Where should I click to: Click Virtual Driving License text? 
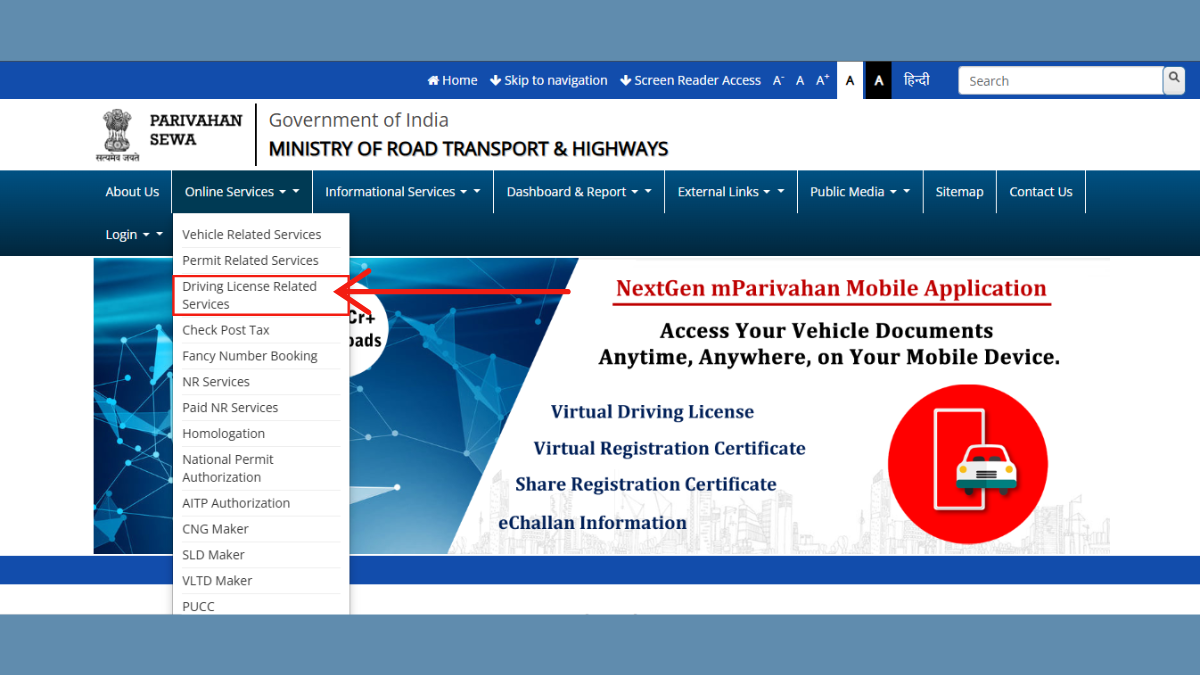tap(652, 412)
